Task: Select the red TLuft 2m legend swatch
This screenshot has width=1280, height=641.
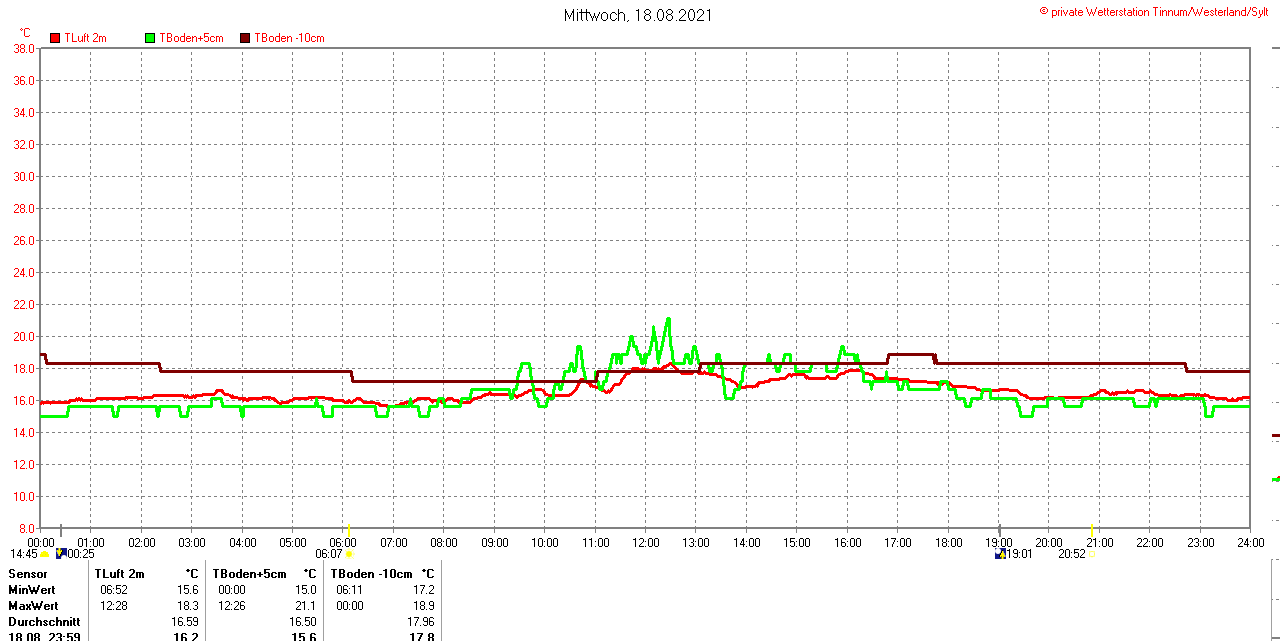Action: [x=55, y=38]
